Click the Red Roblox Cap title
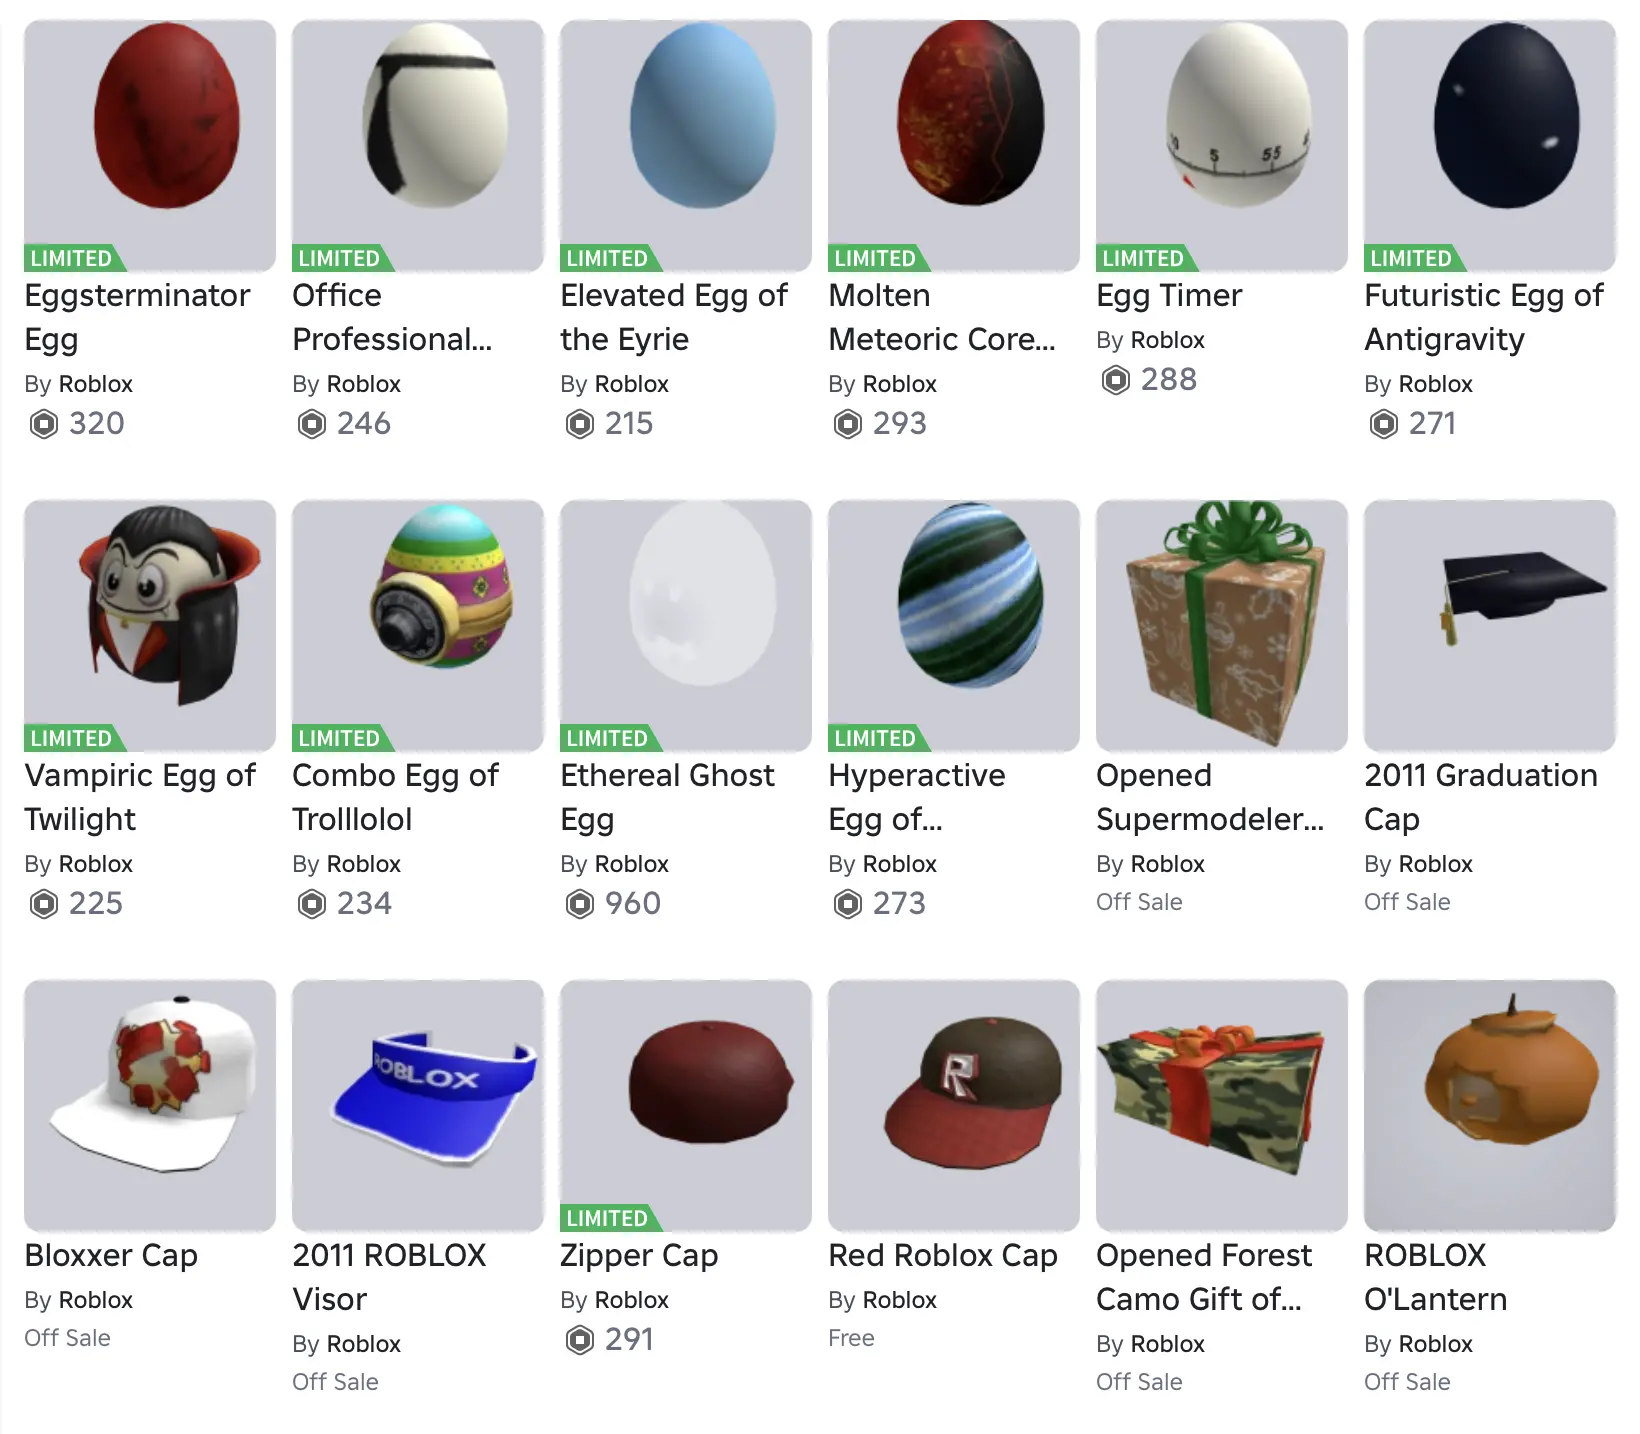Screen dimensions: 1640x1434 click(x=943, y=1255)
